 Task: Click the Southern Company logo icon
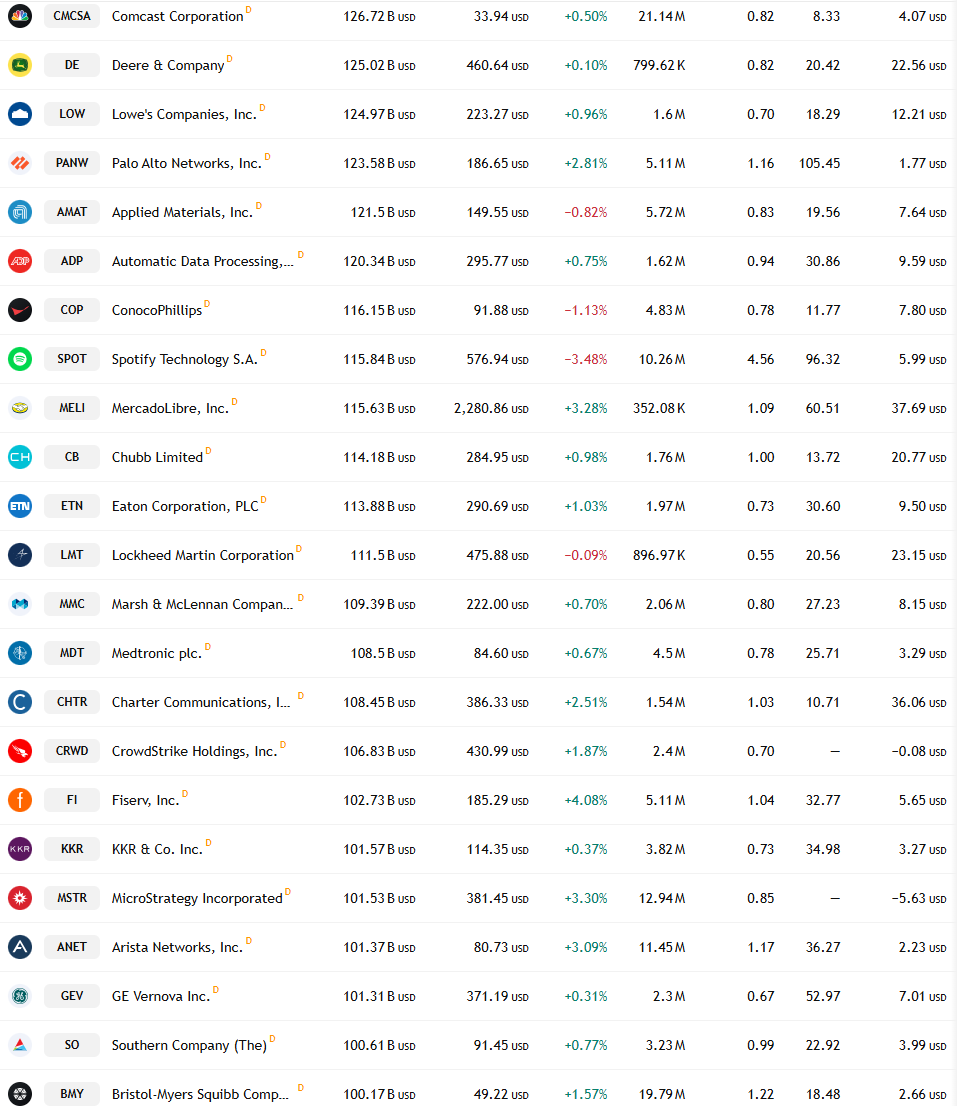(20, 1045)
